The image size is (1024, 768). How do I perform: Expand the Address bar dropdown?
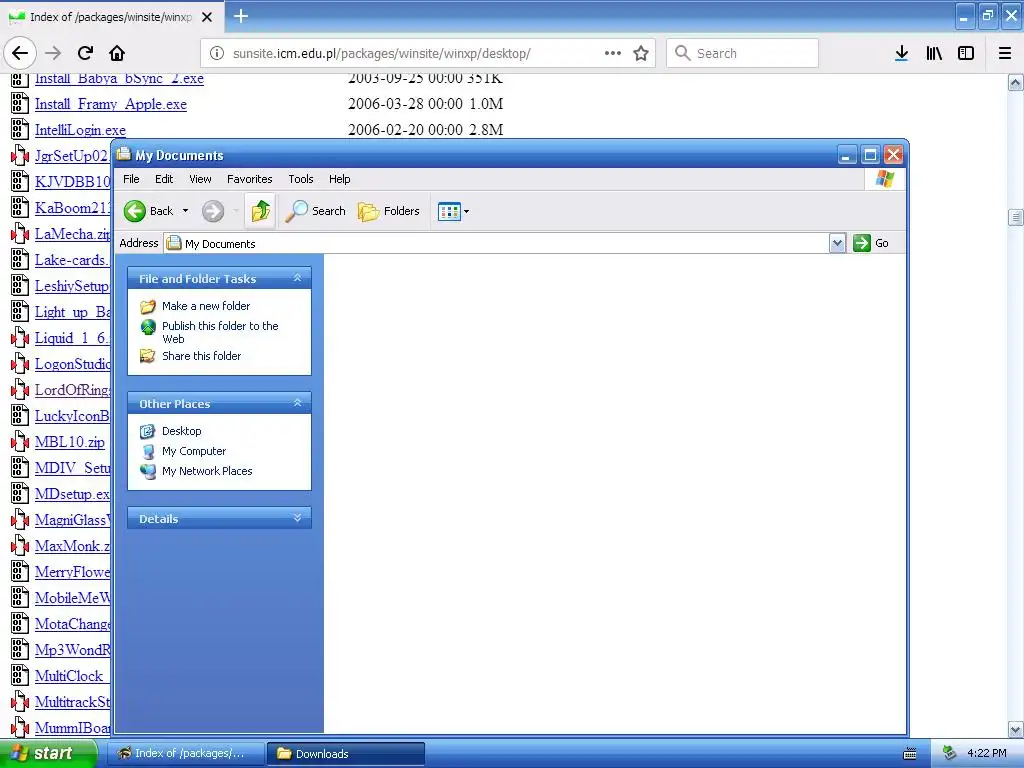[837, 244]
